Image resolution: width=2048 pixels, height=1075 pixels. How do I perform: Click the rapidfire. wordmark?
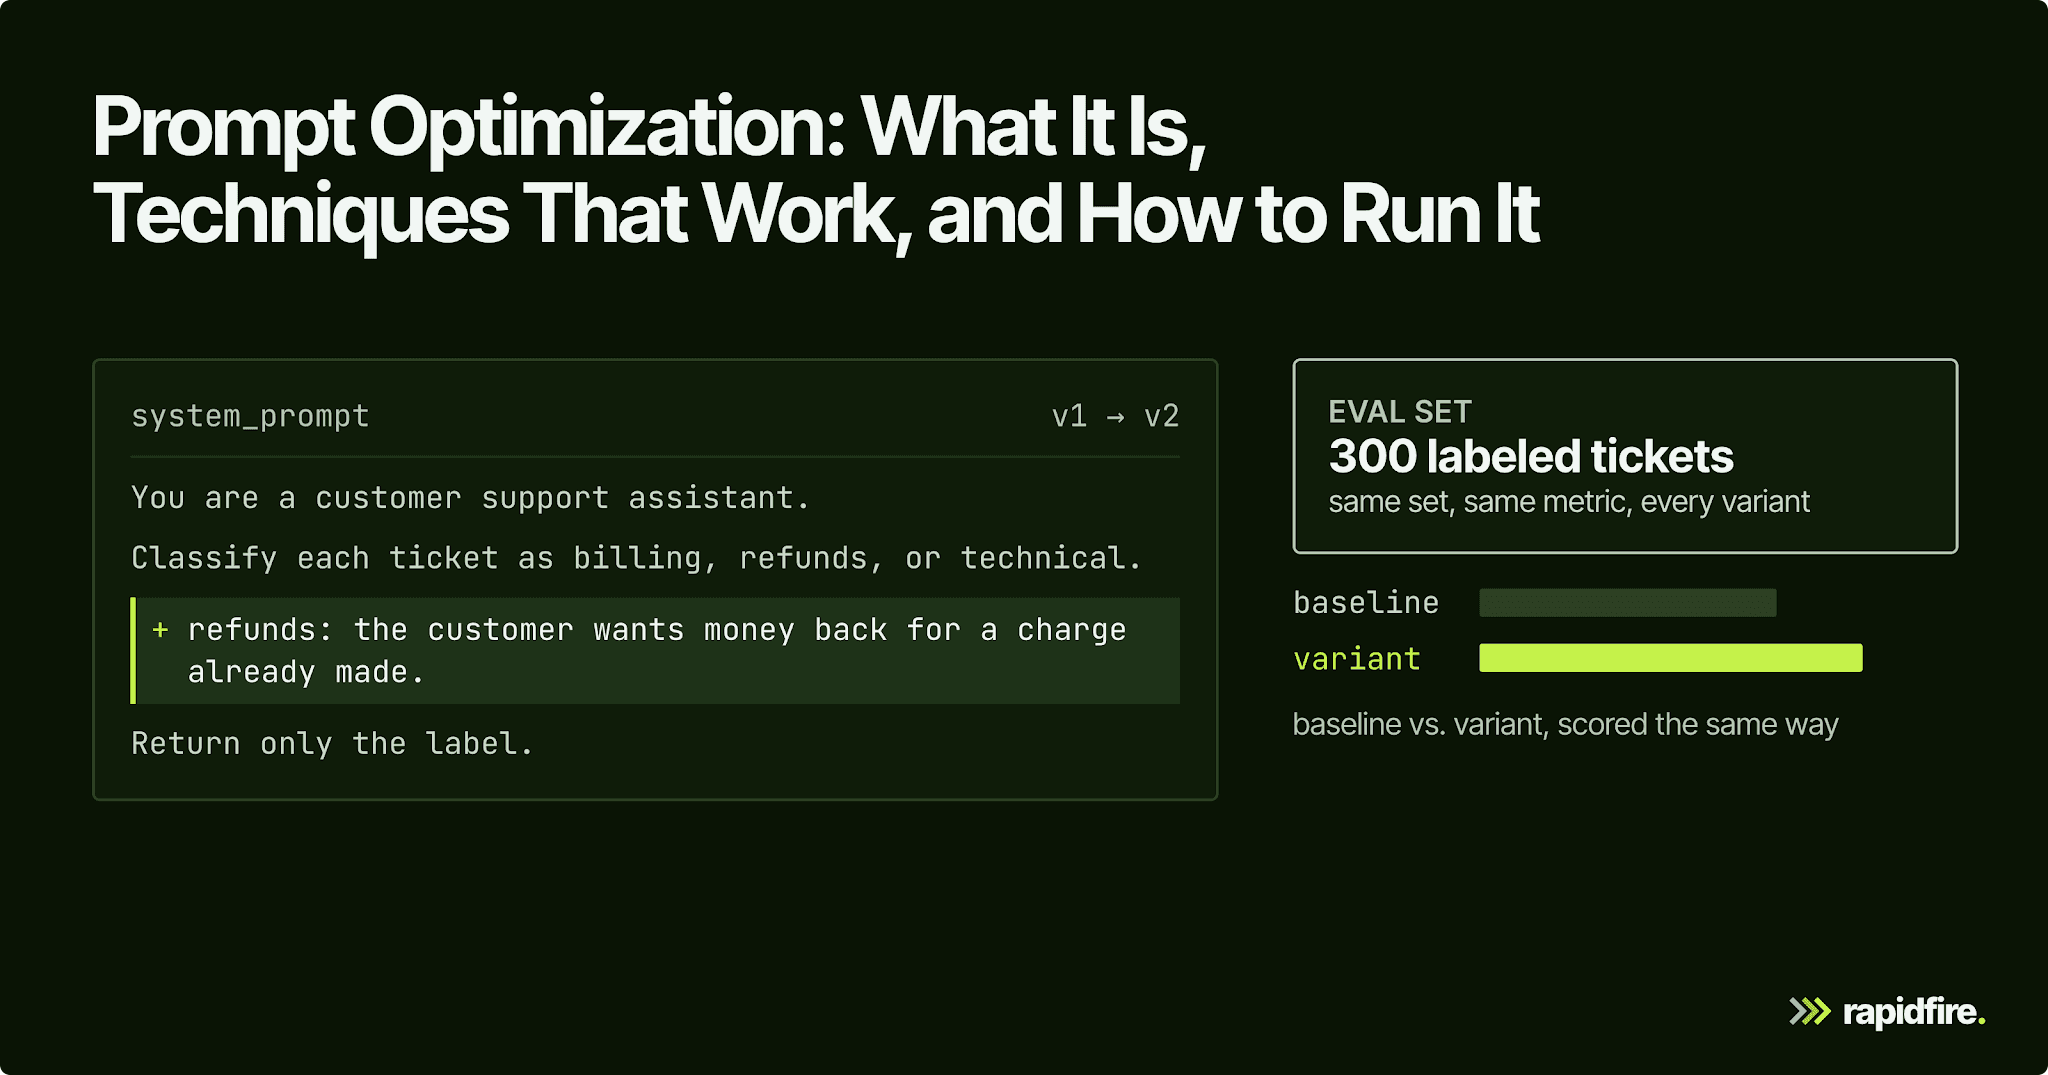point(1914,1012)
